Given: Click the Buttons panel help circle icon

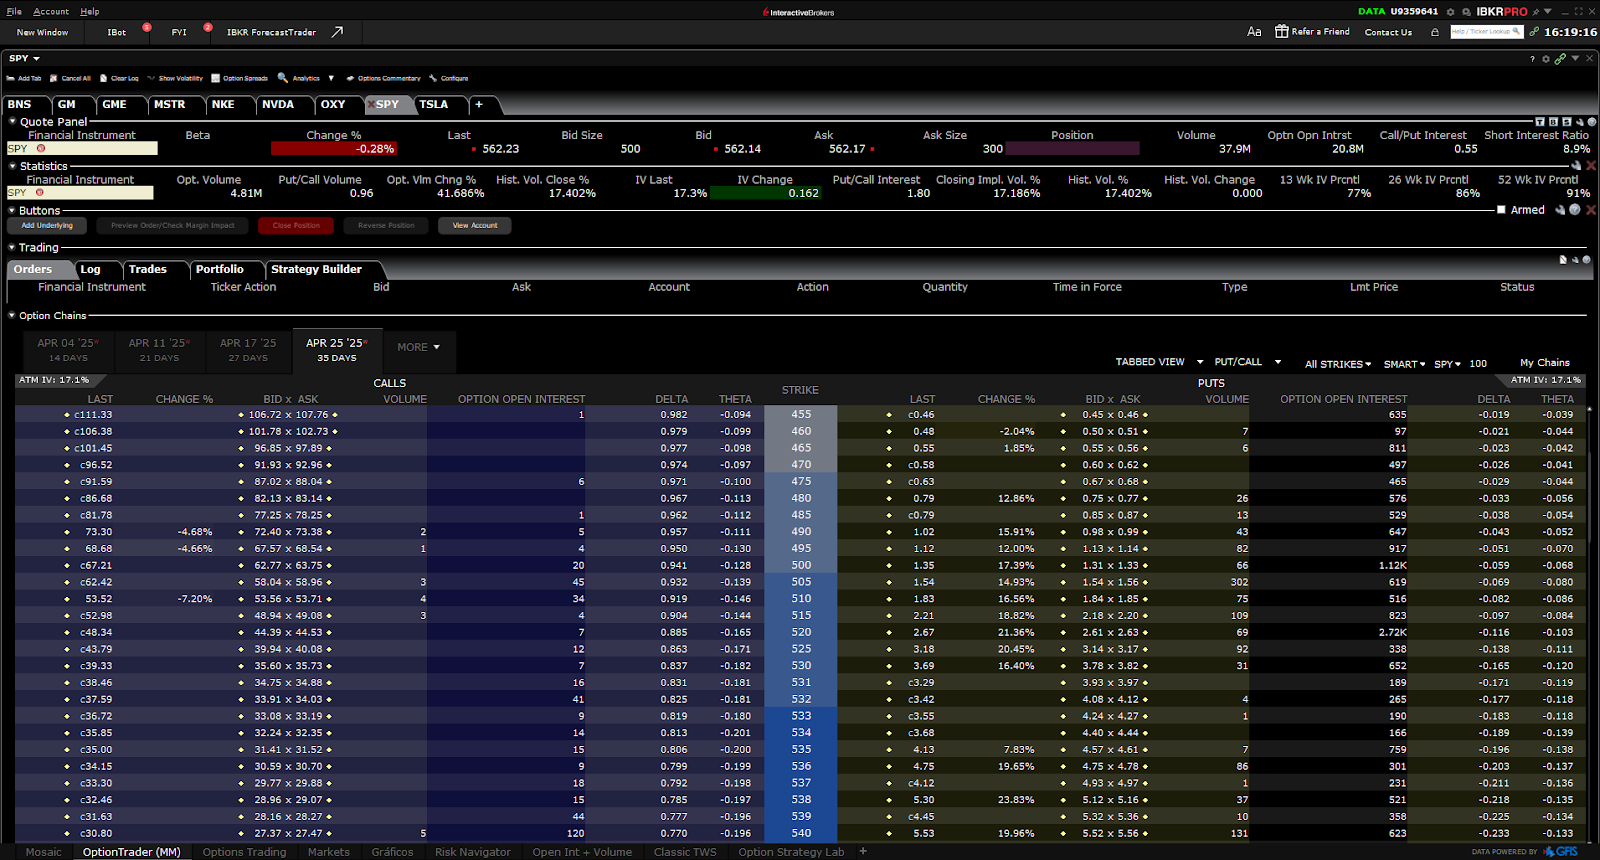Looking at the screenshot, I should (1575, 210).
